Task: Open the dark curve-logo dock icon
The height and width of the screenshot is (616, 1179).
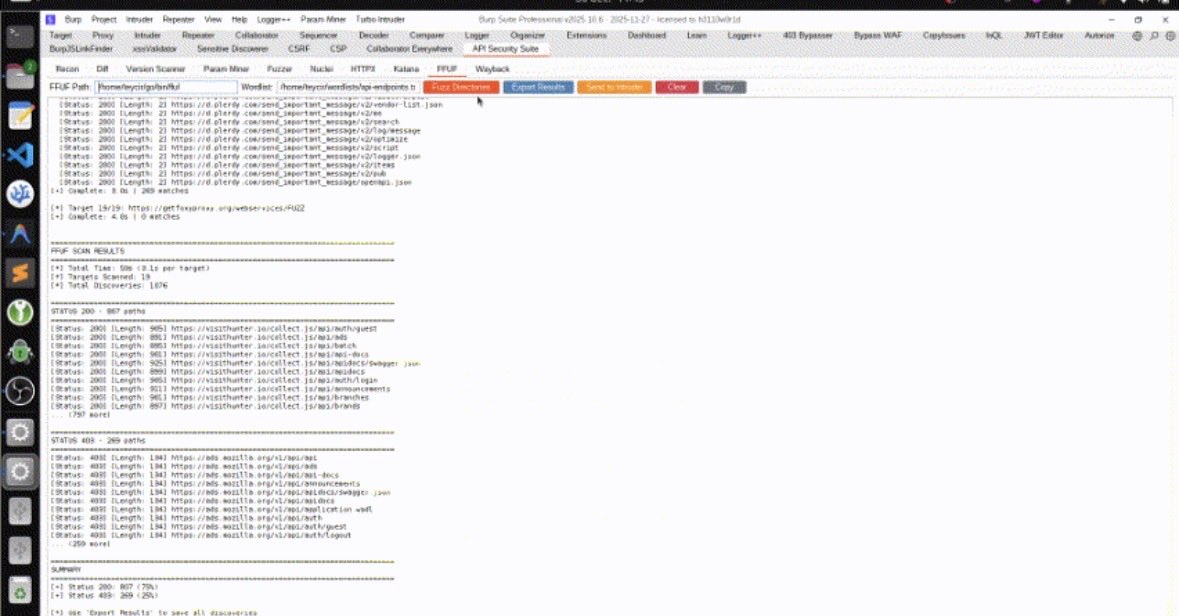Action: [x=20, y=234]
